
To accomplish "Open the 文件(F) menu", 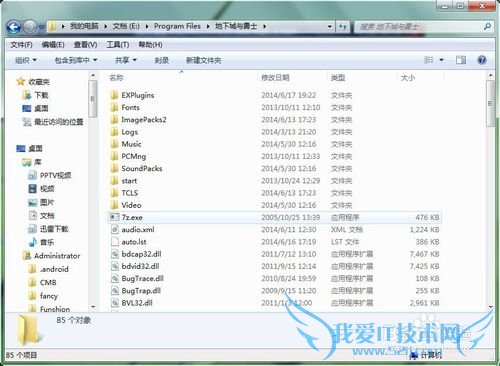I will [21, 45].
